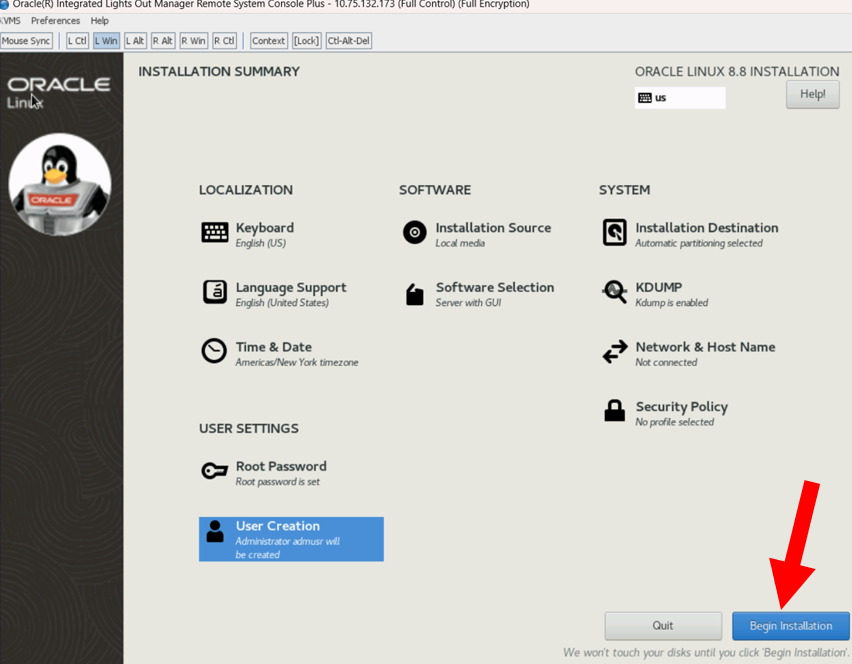The width and height of the screenshot is (852, 664).
Task: Click the Language Support icon
Action: point(215,292)
